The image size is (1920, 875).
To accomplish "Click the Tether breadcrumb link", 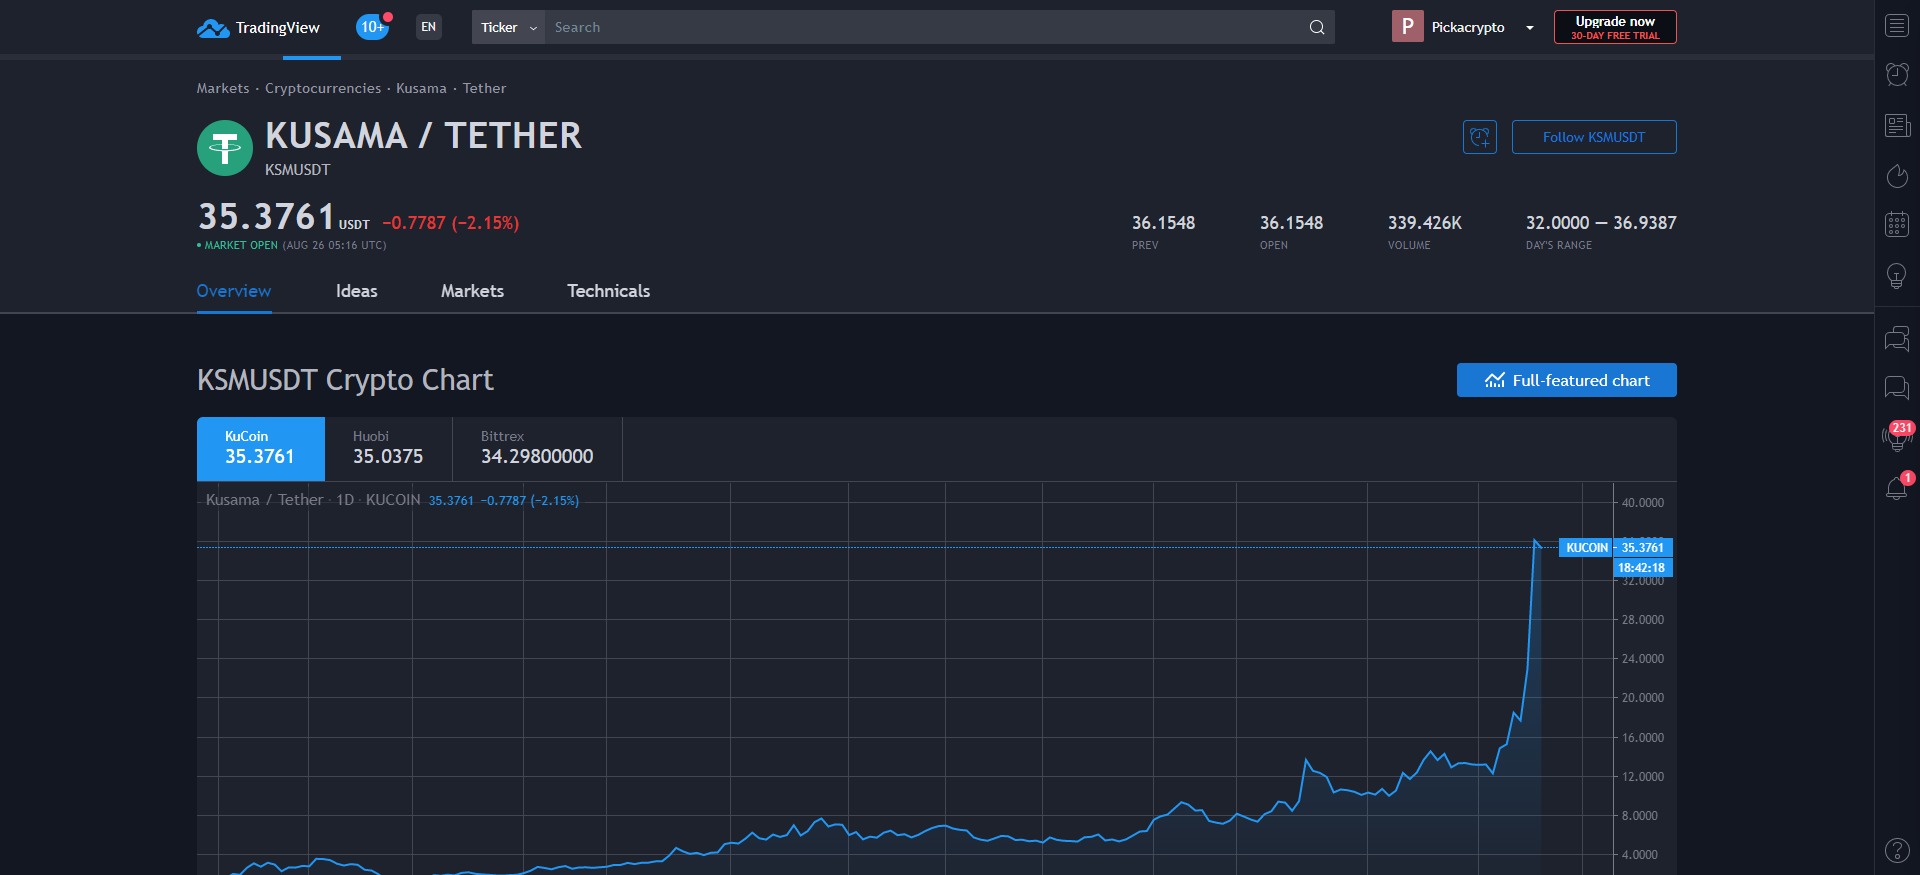I will tap(484, 88).
